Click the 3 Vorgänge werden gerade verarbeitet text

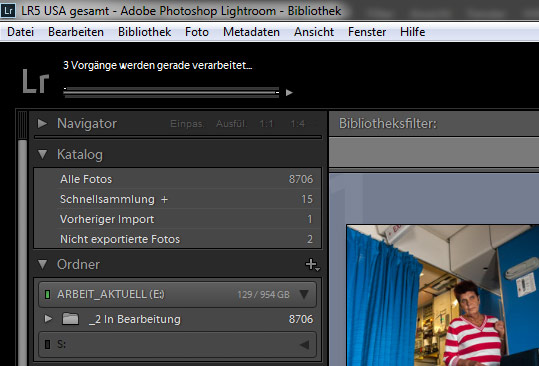tap(158, 65)
